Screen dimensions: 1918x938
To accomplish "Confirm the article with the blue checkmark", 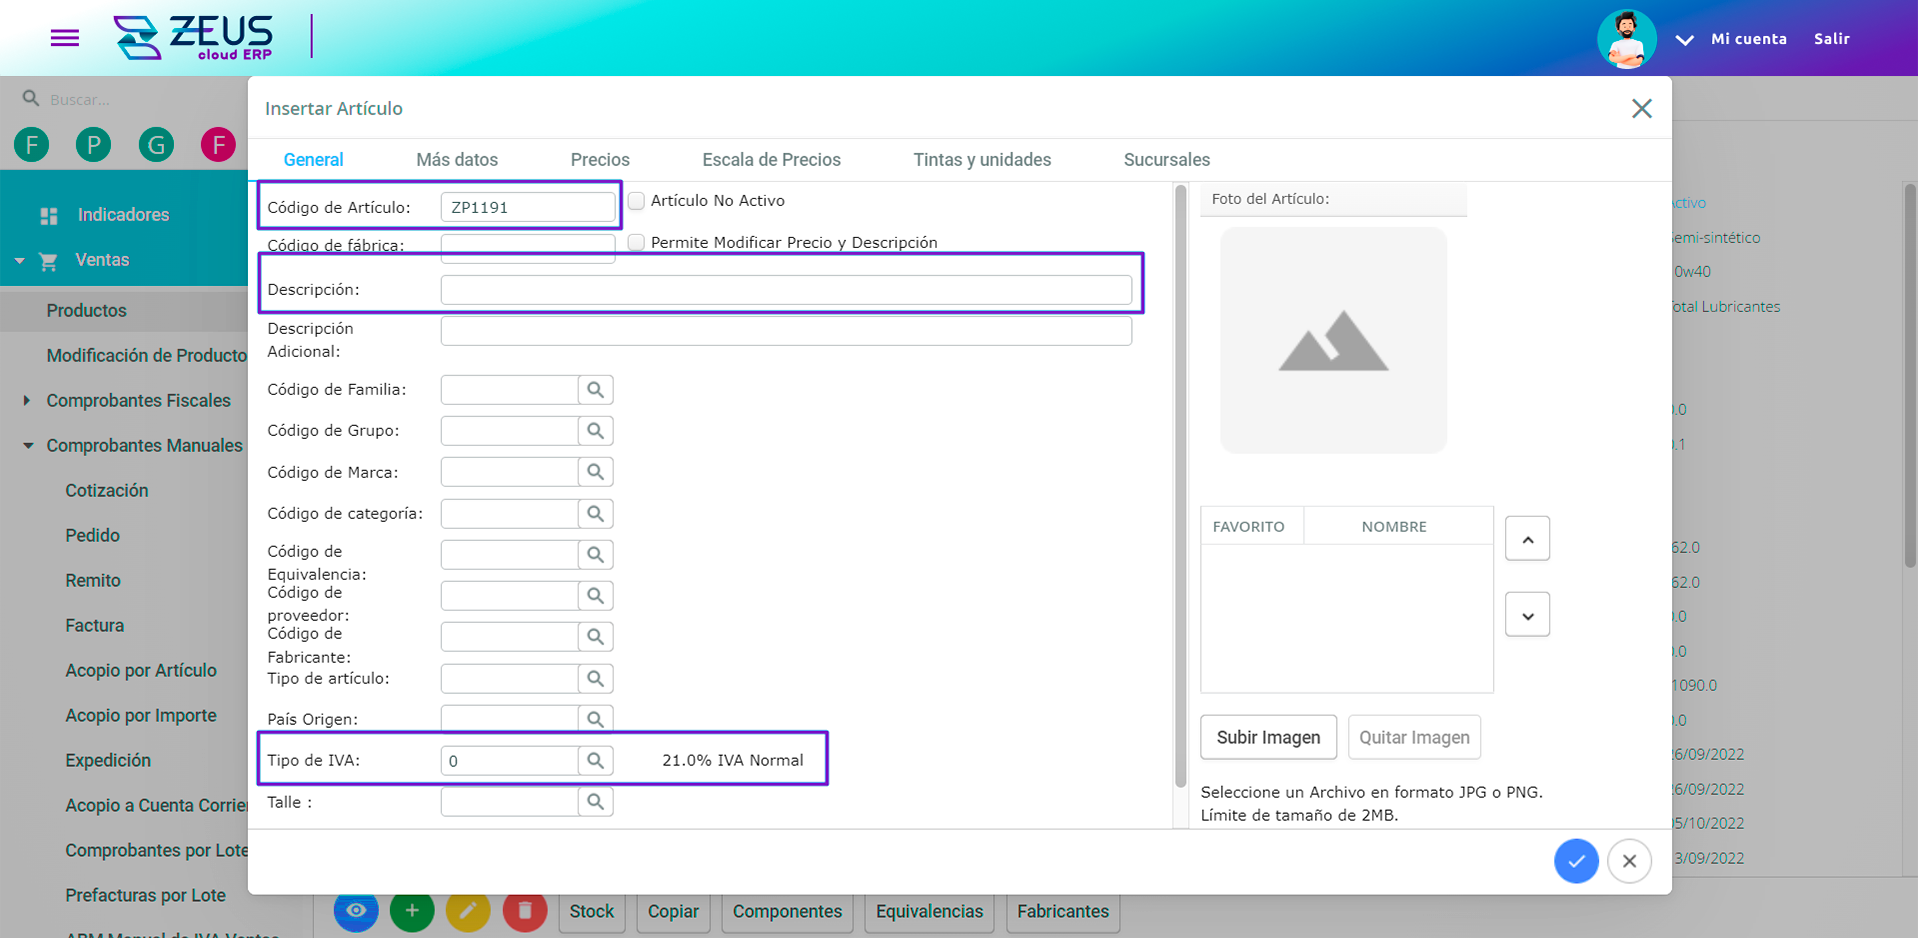I will pos(1576,860).
